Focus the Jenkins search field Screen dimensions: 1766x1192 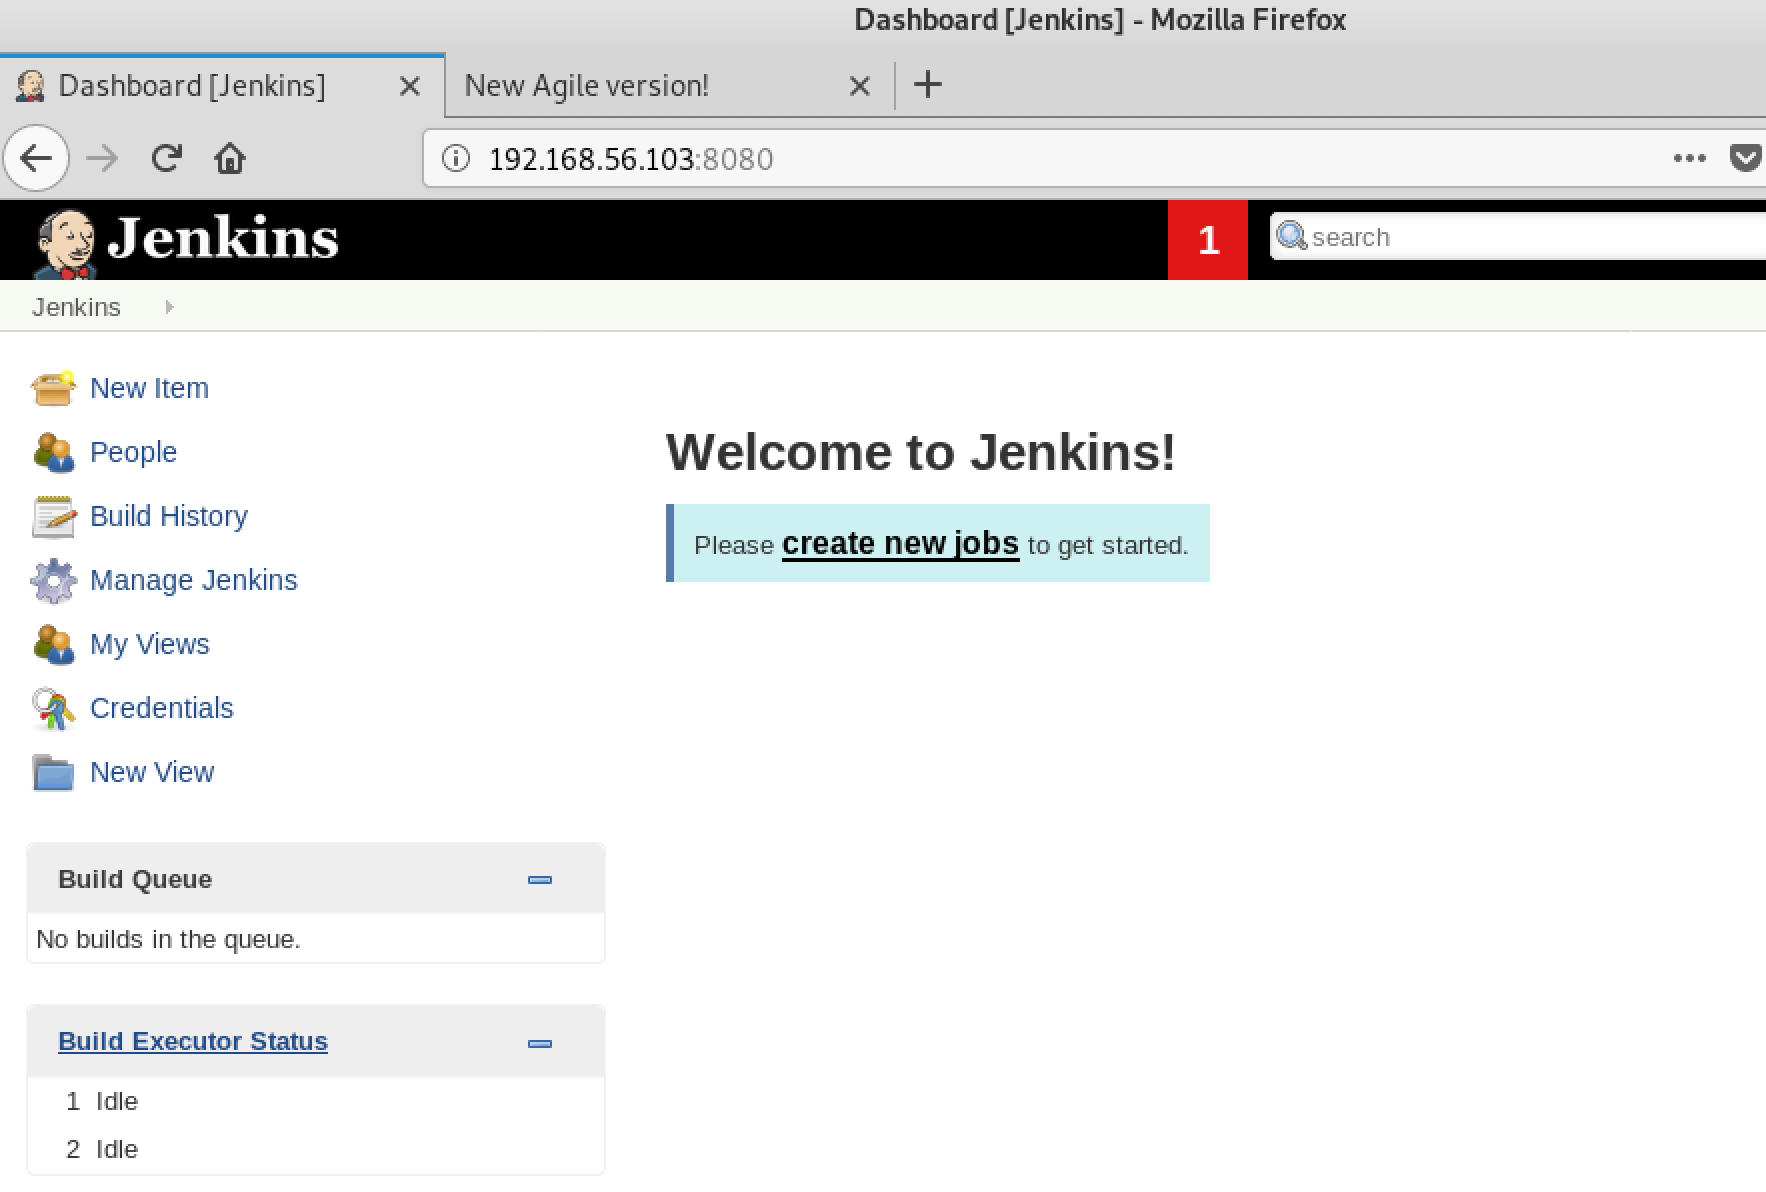1518,237
